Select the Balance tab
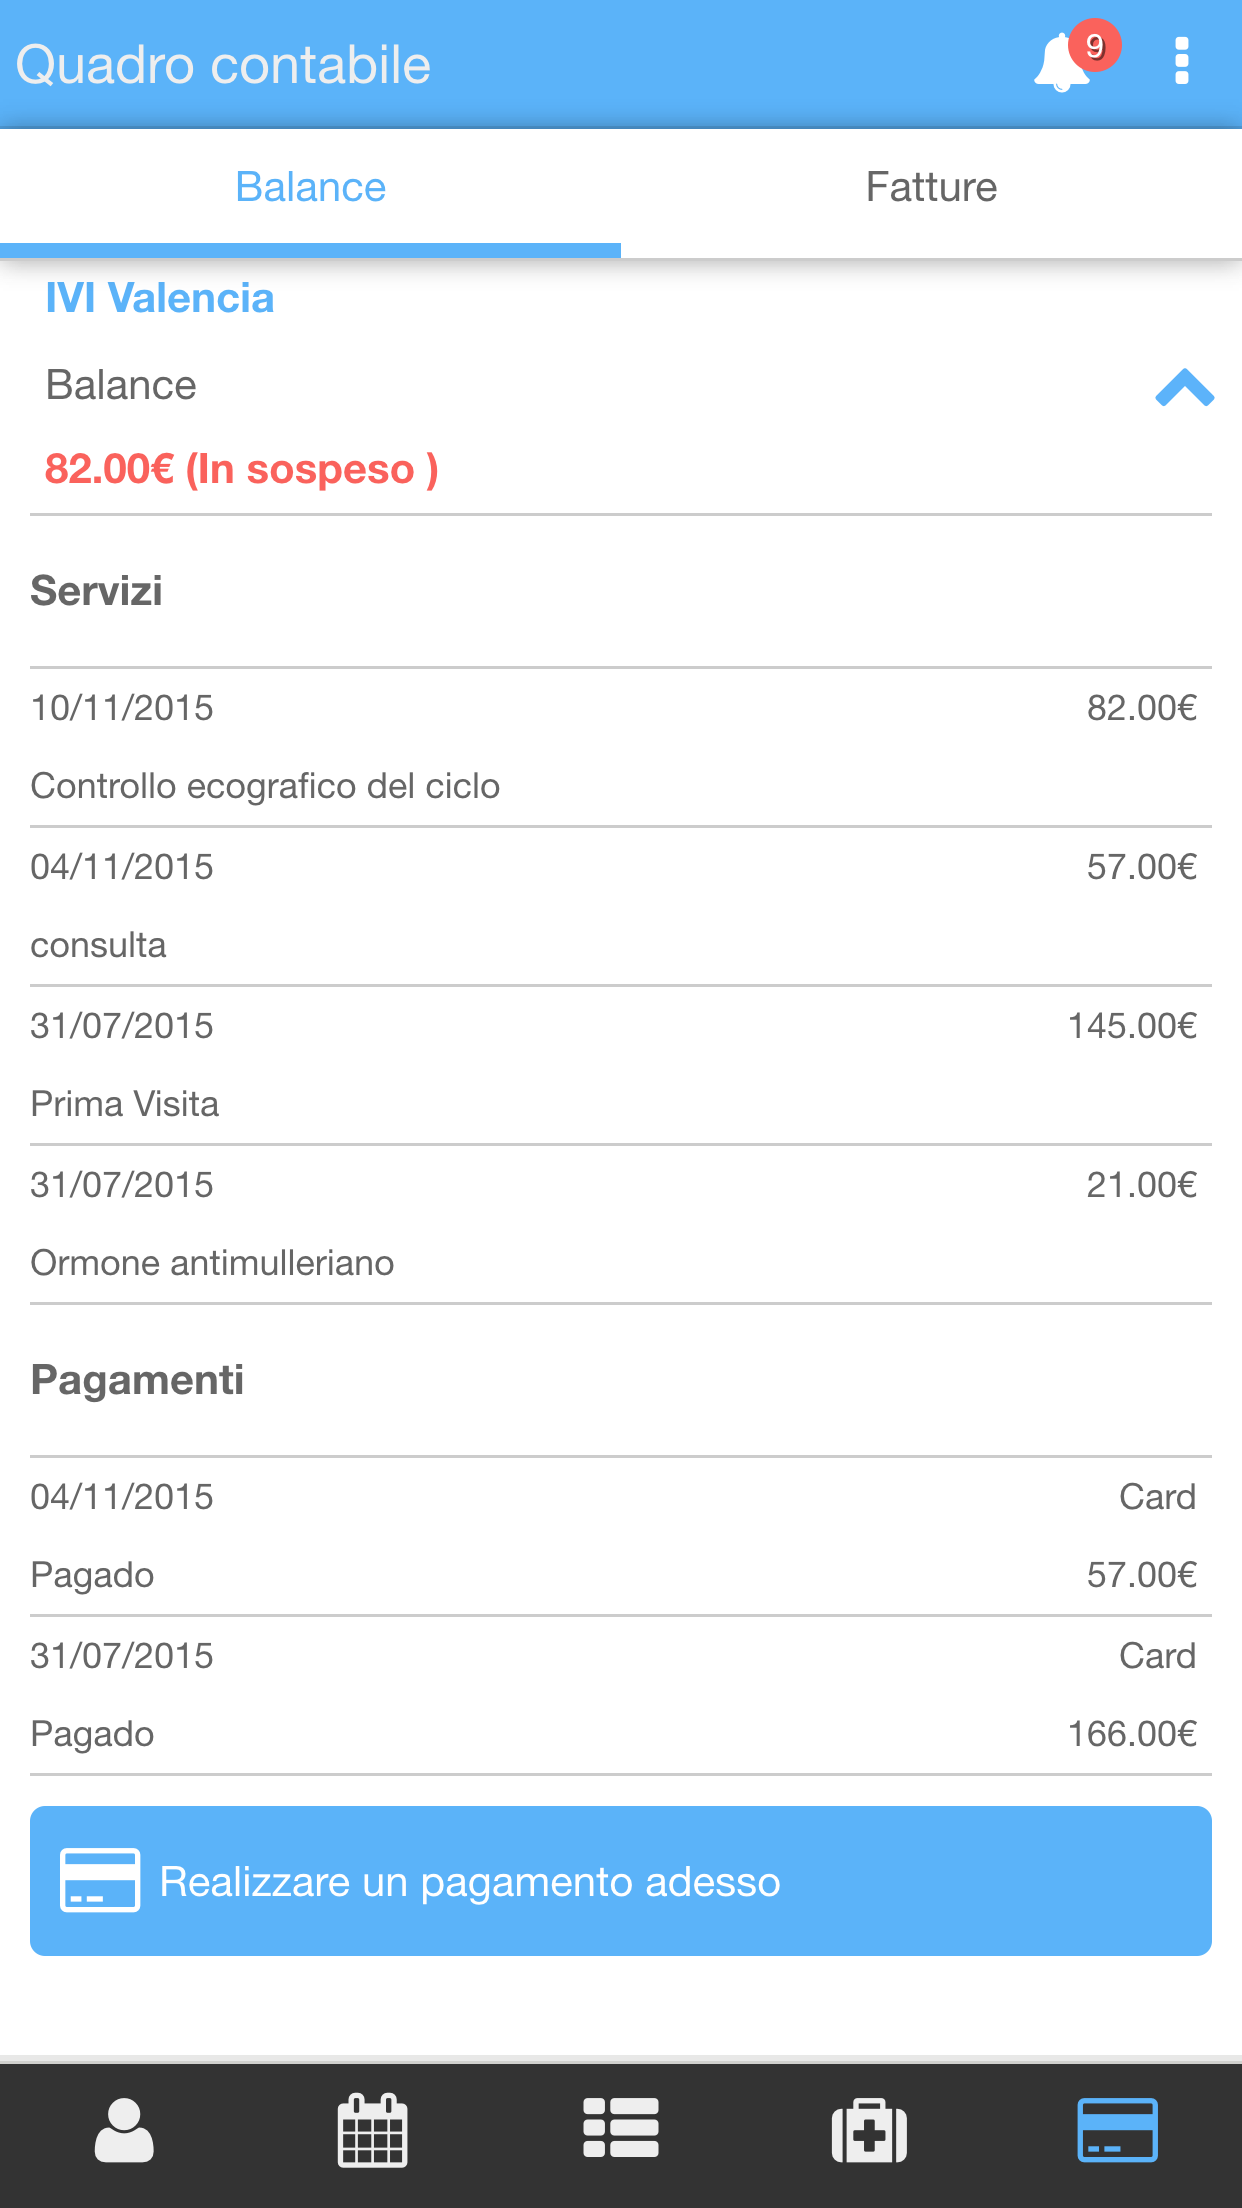This screenshot has width=1242, height=2208. click(310, 188)
